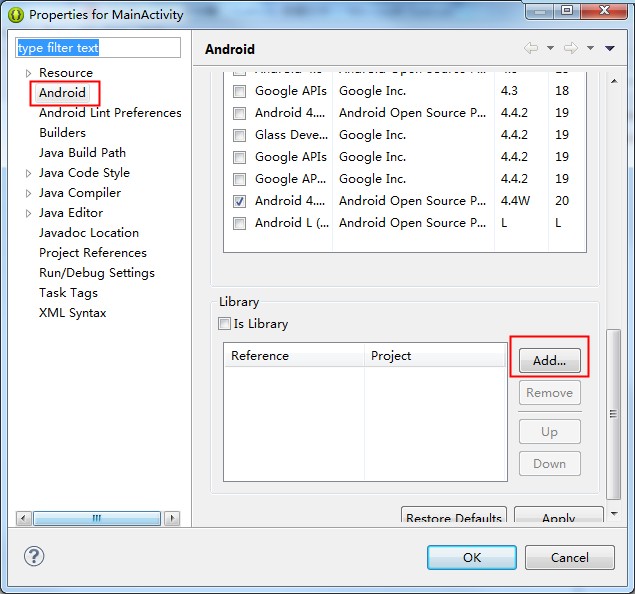Click the type filter text field

tap(98, 48)
